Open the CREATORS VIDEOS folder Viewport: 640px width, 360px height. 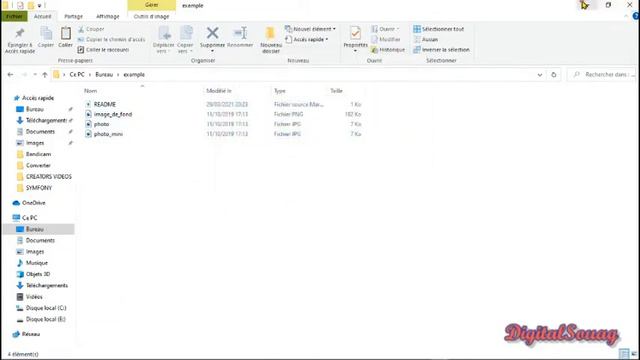click(49, 177)
